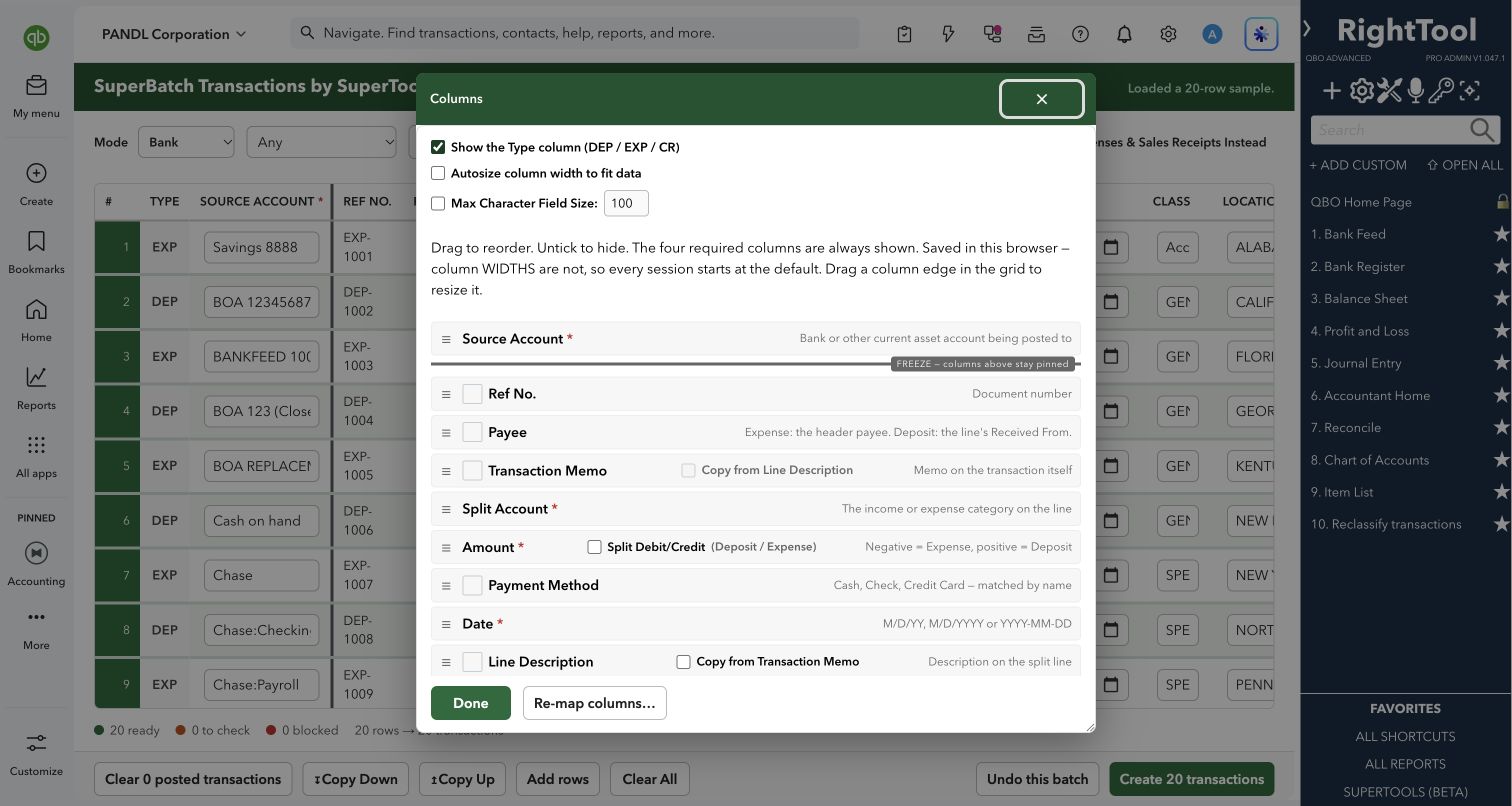Click the RightTool key icon

coord(1441,91)
